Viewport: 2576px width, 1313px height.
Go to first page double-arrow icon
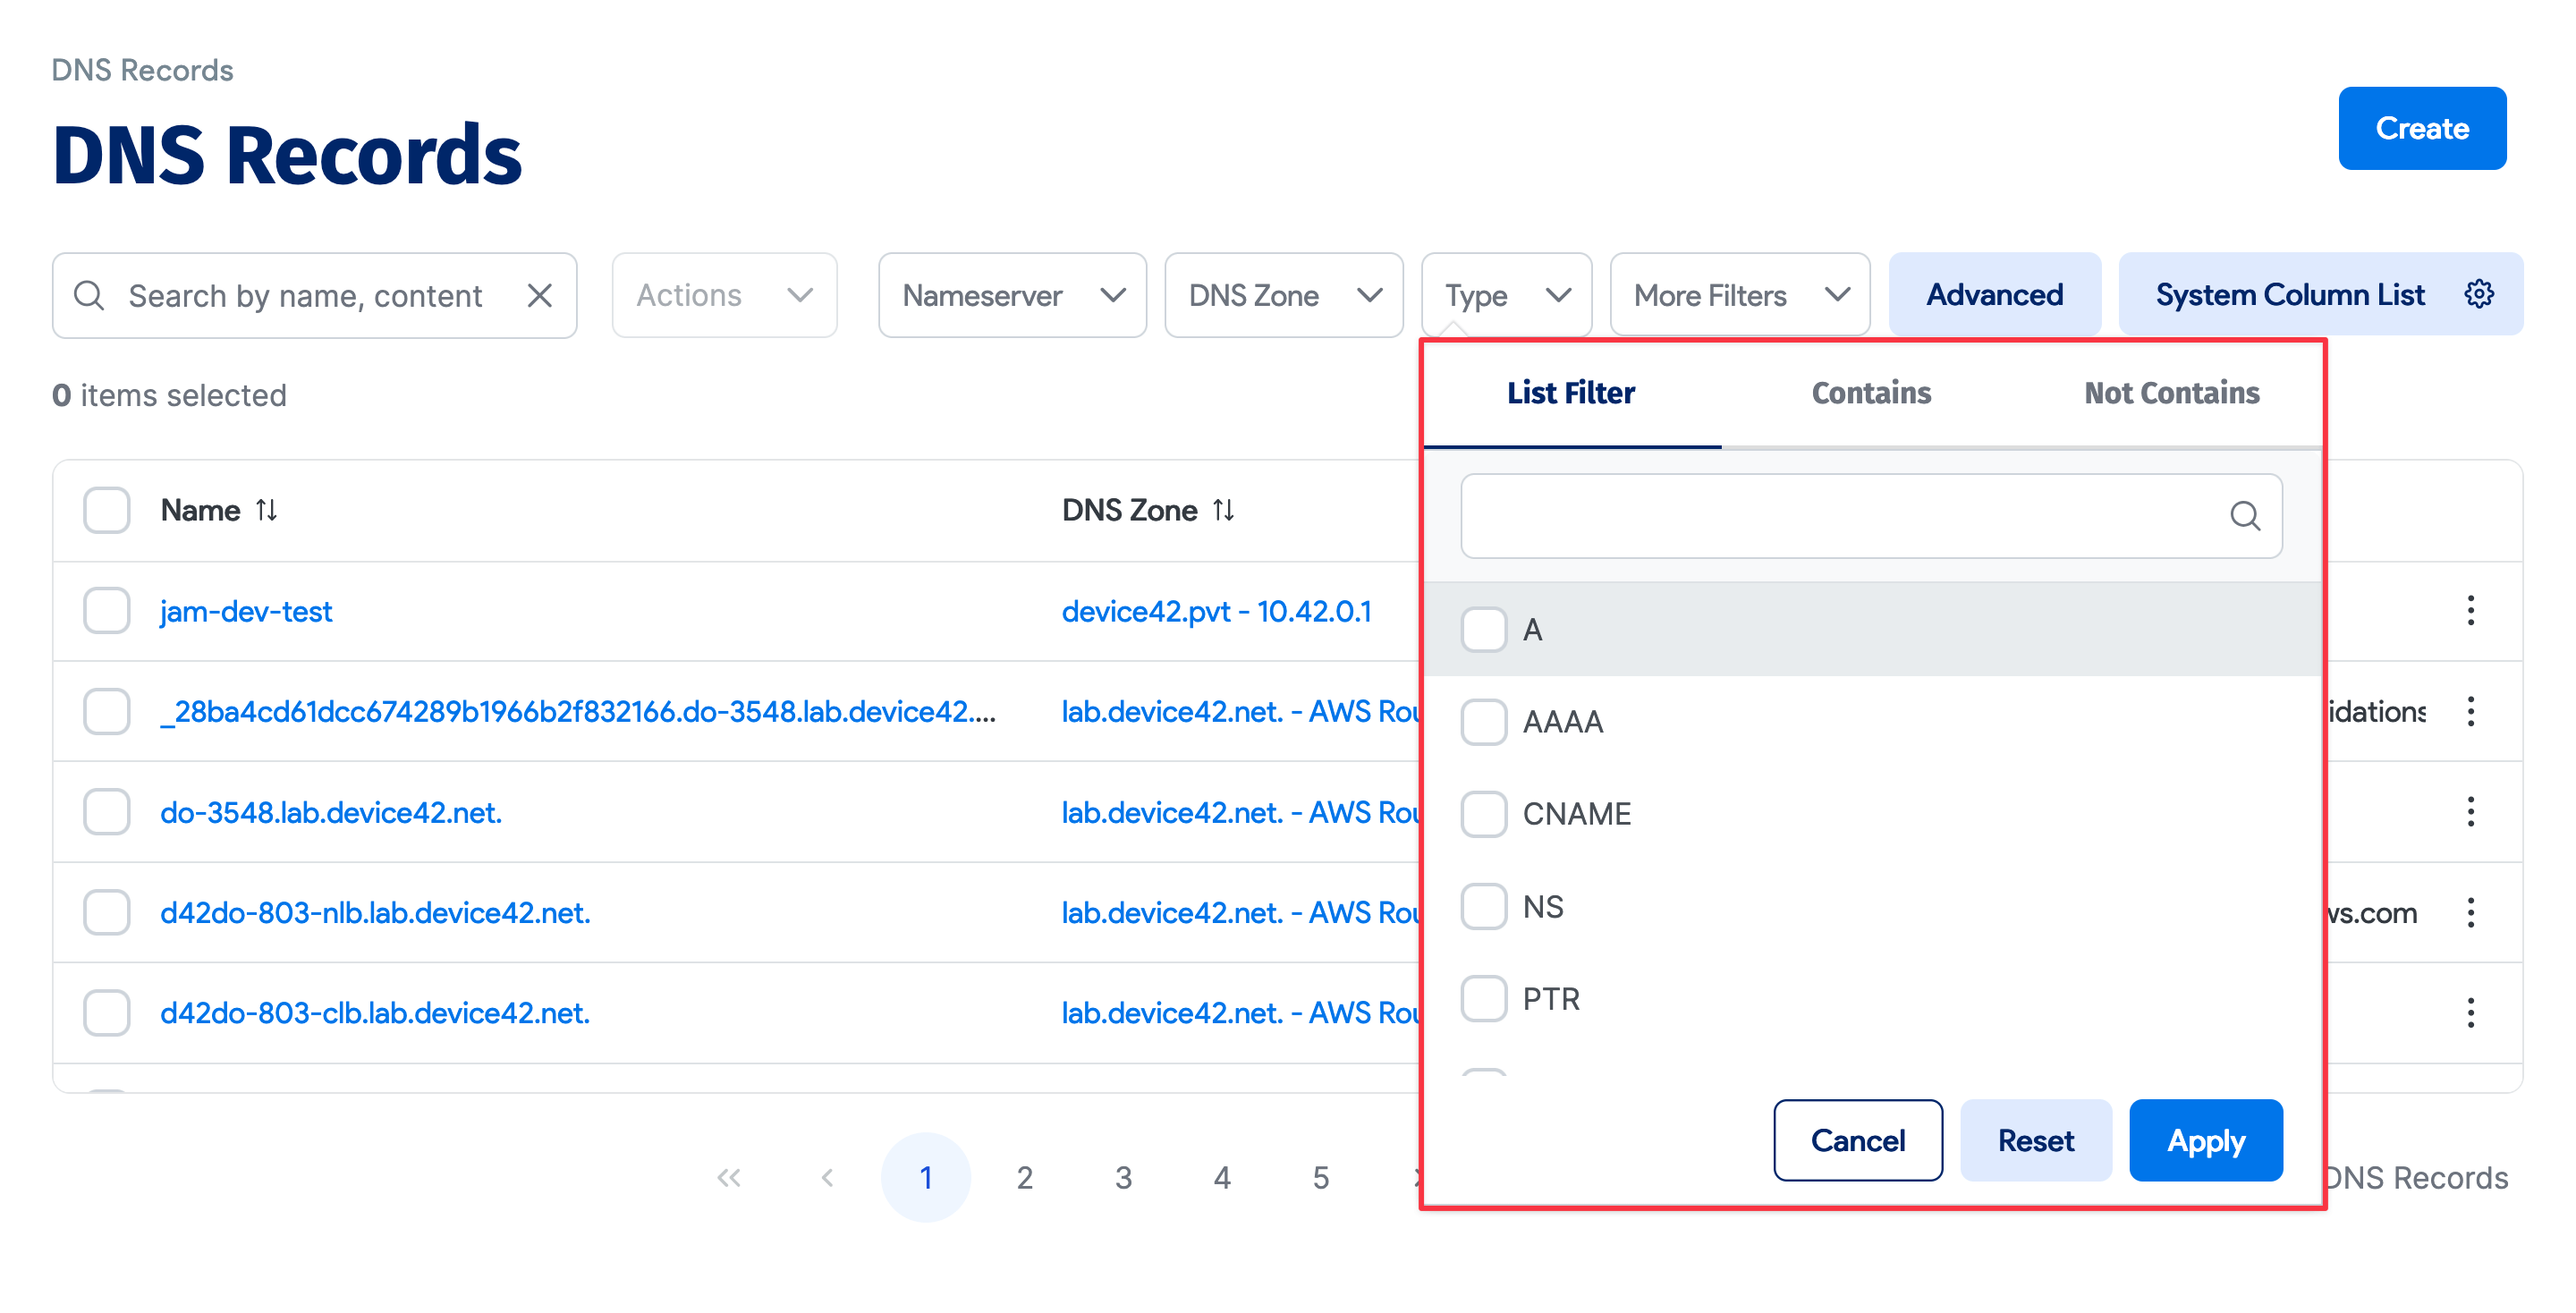728,1177
